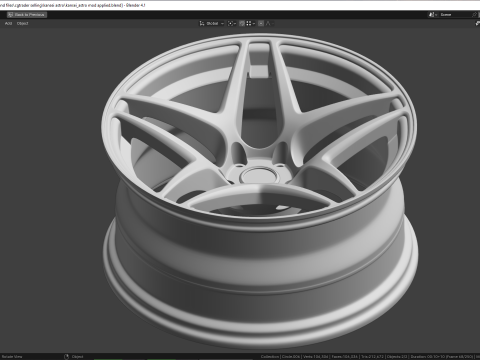Click the mouse icon in status bar

pyautogui.click(x=66, y=357)
